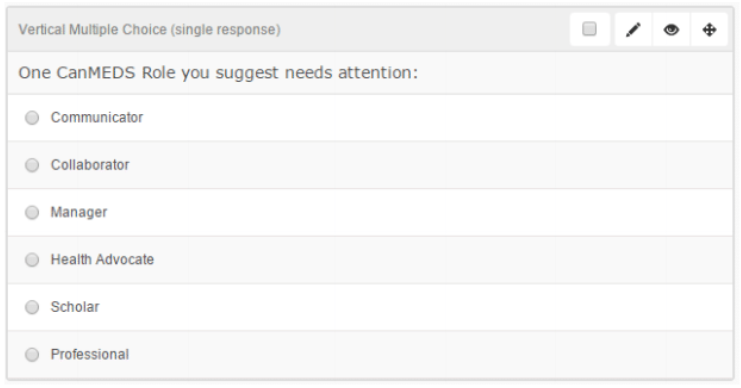Mark the Scholar radio button
Screen dimensions: 741x388
pyautogui.click(x=32, y=307)
